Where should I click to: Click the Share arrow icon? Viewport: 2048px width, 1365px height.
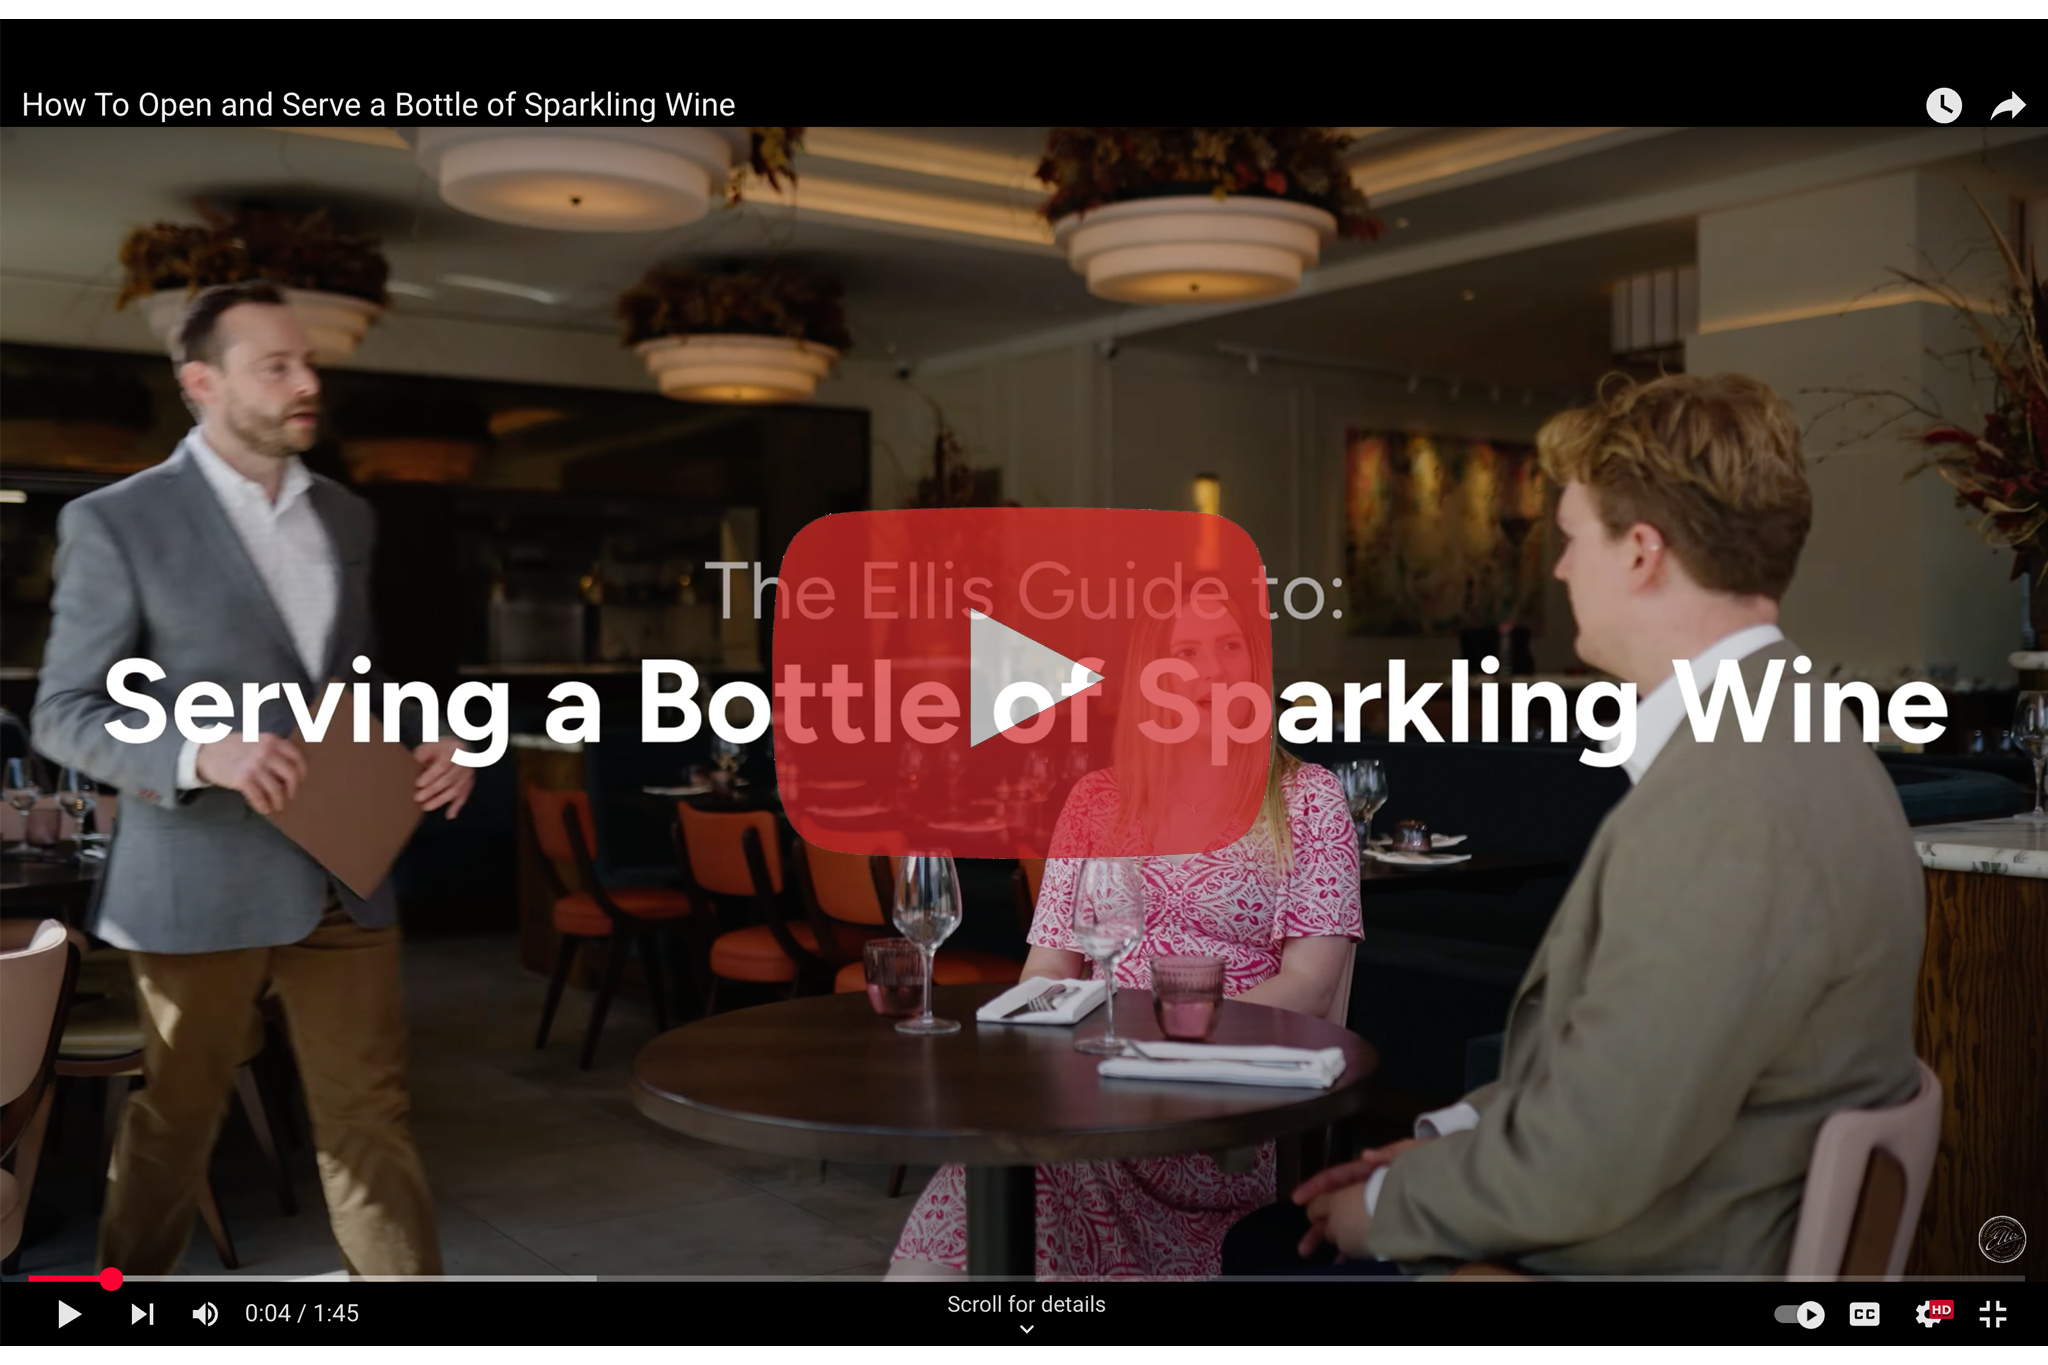click(x=2007, y=105)
